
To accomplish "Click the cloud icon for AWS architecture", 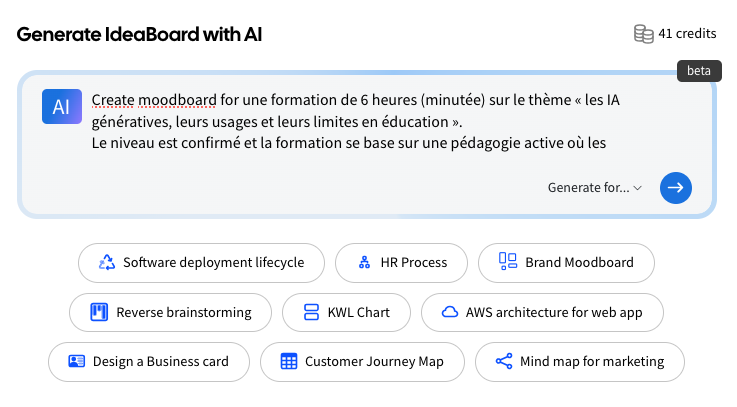I will (450, 312).
